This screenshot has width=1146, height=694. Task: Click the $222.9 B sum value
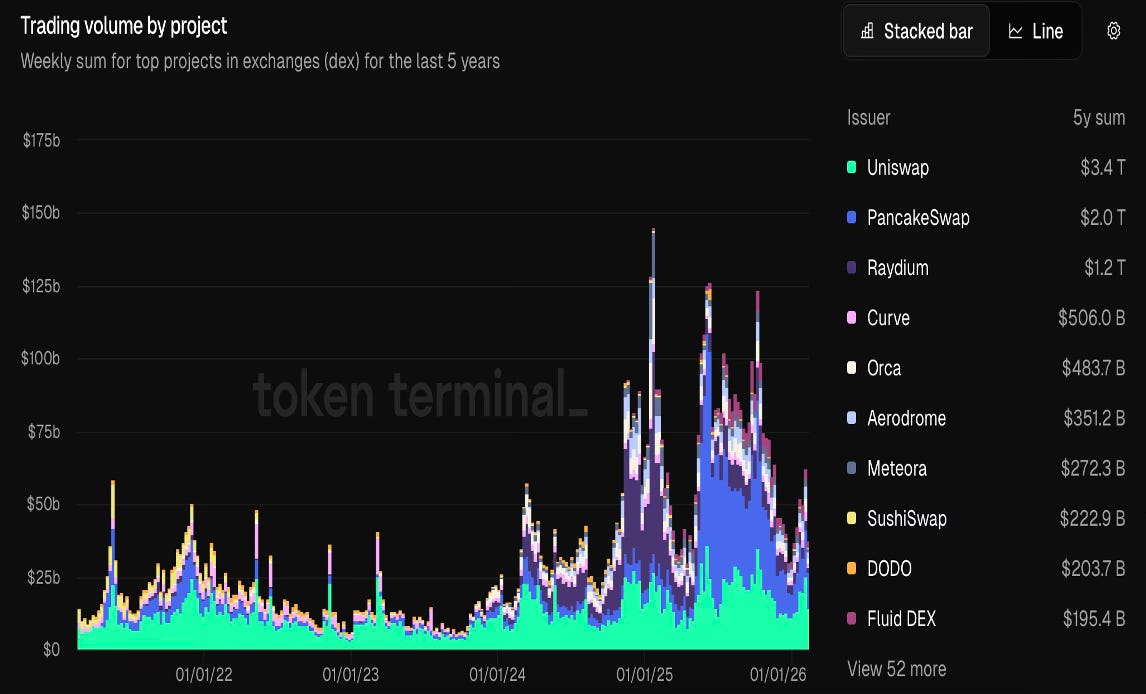pyautogui.click(x=1093, y=519)
